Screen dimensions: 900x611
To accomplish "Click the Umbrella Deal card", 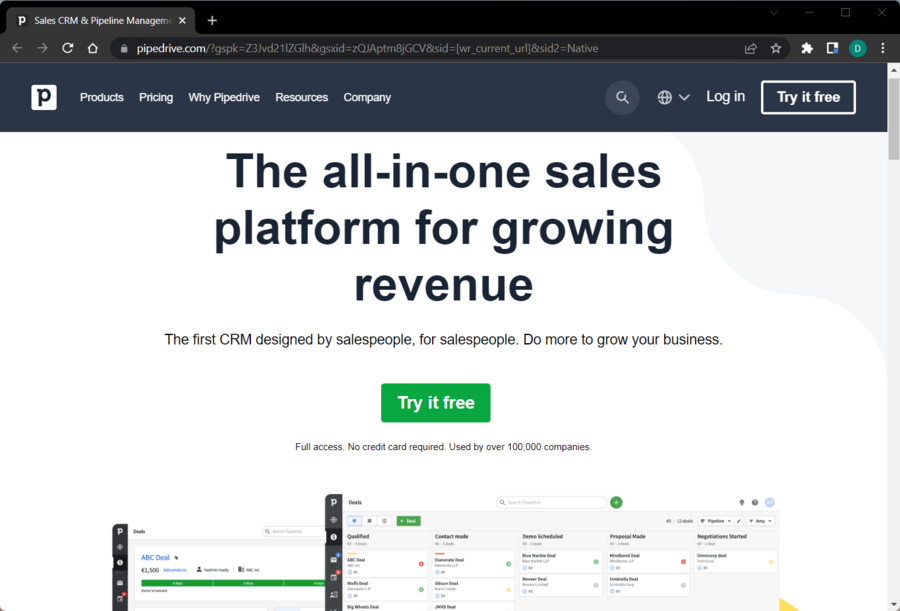I will point(648,585).
